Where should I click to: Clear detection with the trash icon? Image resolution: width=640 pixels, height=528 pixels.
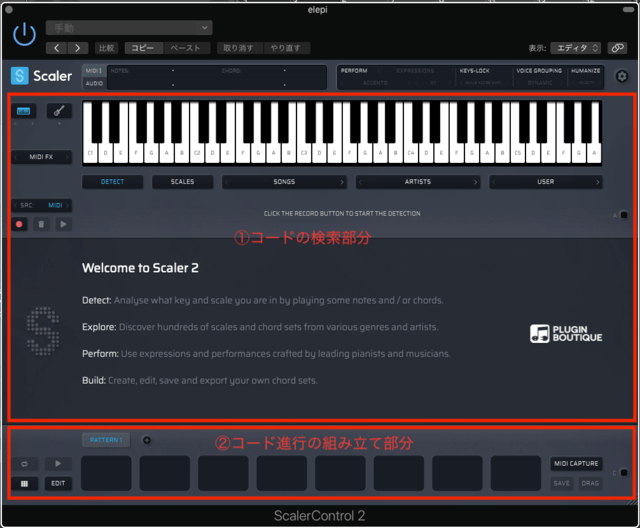click(41, 224)
